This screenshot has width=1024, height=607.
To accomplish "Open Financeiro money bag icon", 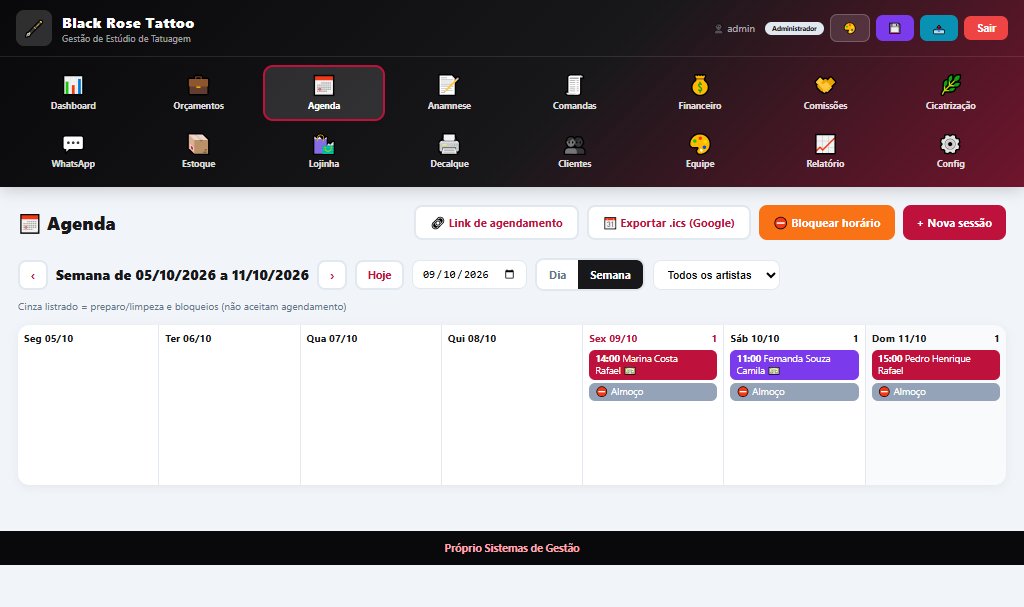I will pyautogui.click(x=700, y=85).
